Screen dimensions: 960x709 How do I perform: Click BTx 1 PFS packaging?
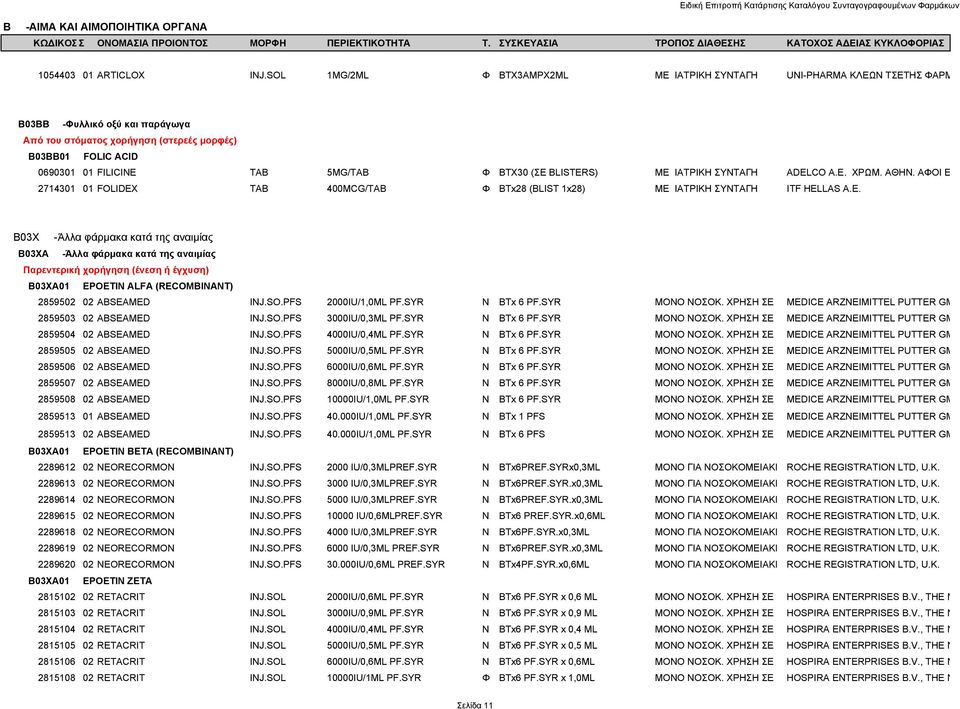pos(522,416)
